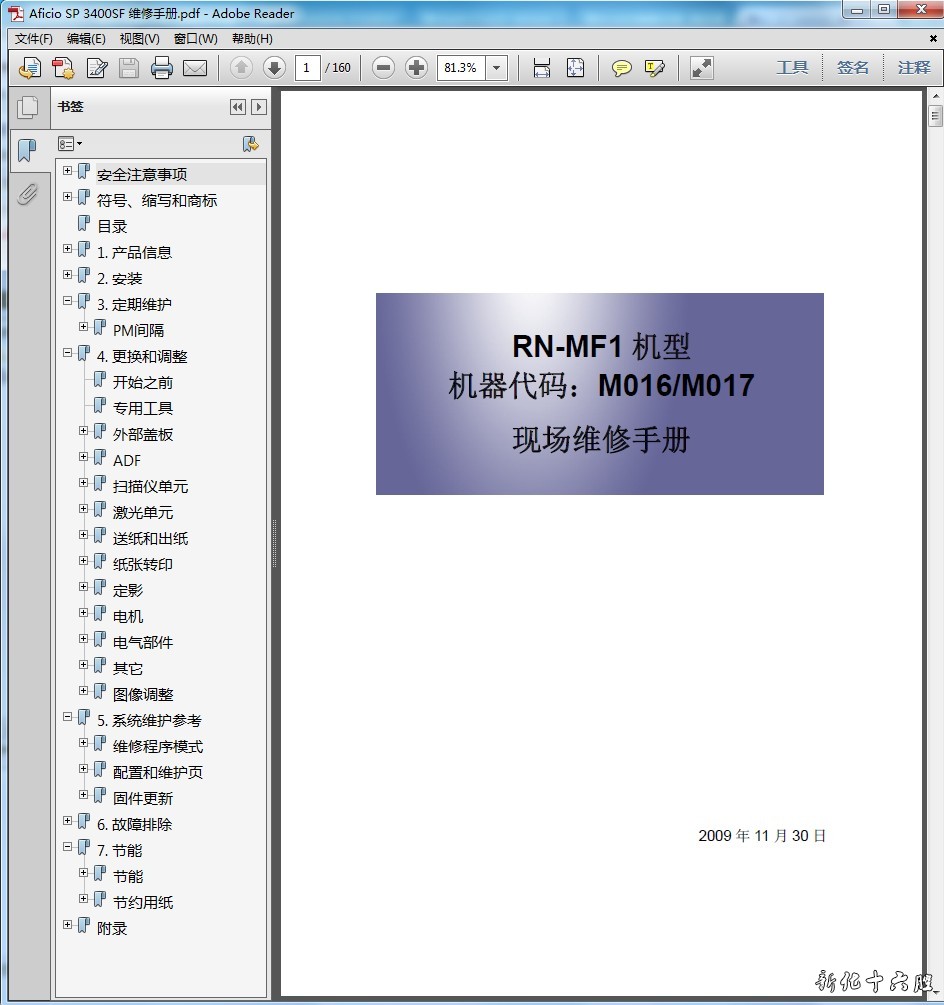
Task: Zoom in with the plus button
Action: [416, 68]
